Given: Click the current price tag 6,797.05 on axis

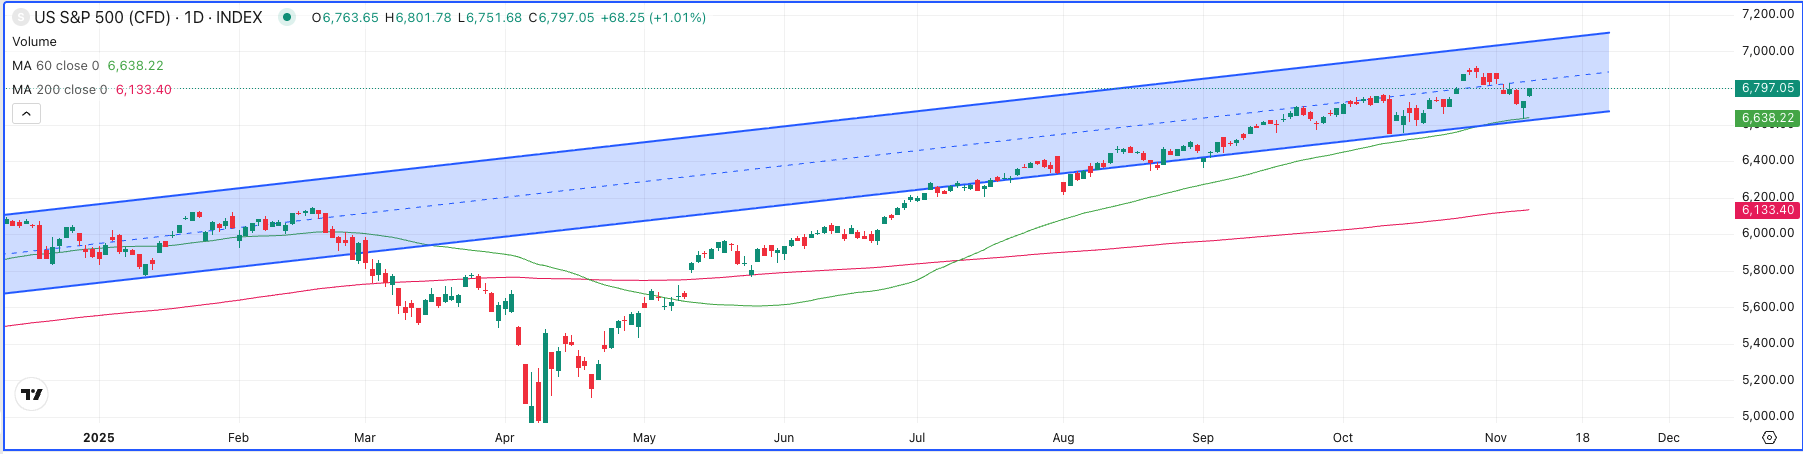Looking at the screenshot, I should (x=1768, y=88).
